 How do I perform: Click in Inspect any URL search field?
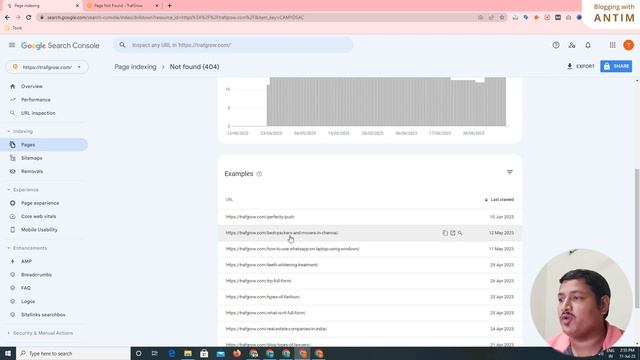pyautogui.click(x=233, y=45)
